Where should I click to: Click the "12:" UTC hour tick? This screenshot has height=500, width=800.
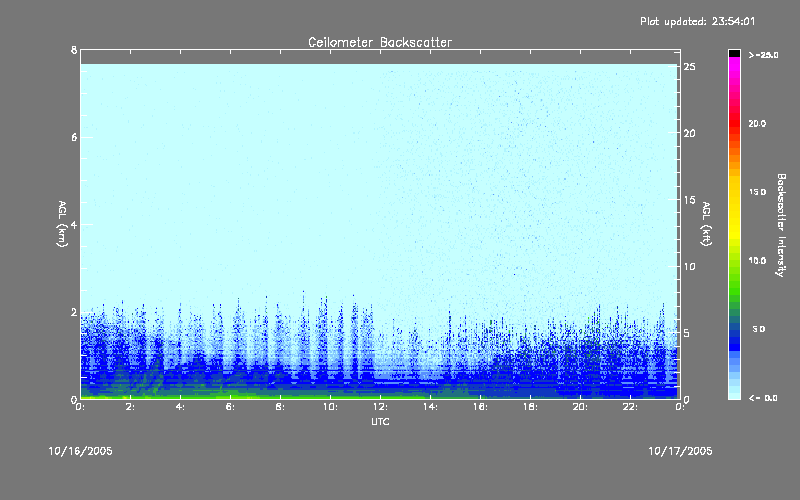point(380,407)
